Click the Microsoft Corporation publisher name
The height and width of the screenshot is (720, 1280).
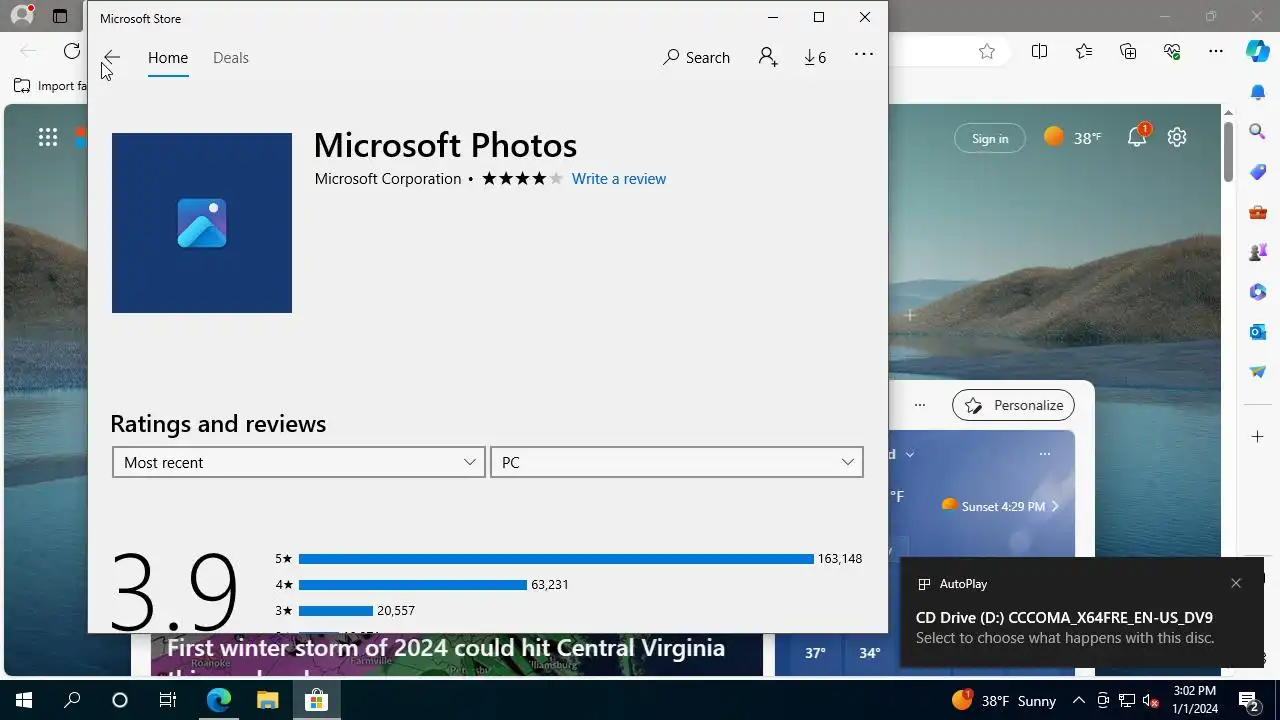pos(388,179)
